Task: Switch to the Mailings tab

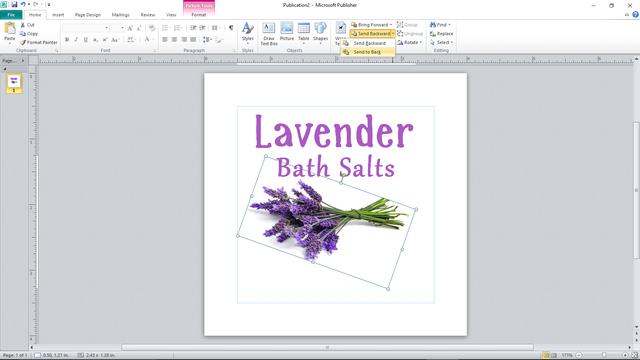Action: (x=121, y=15)
